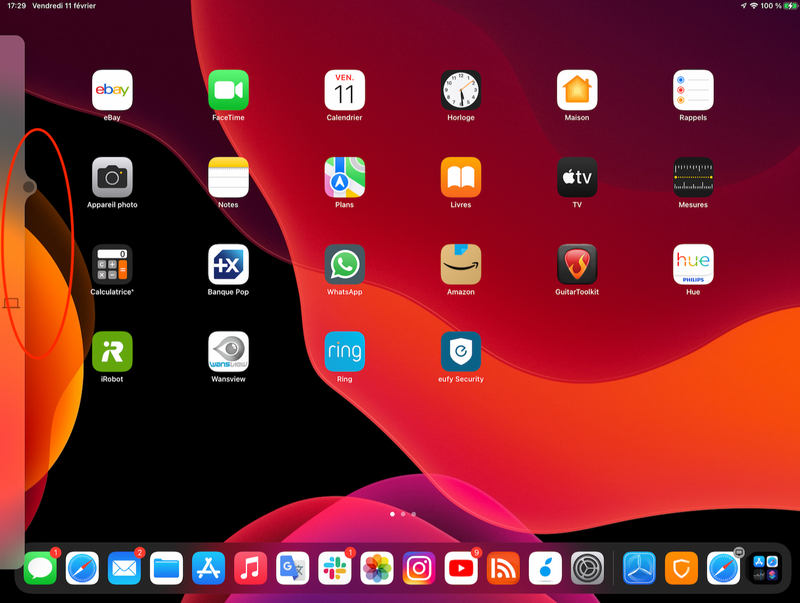The height and width of the screenshot is (603, 800).
Task: Open Google Translate in the dock
Action: pyautogui.click(x=292, y=568)
